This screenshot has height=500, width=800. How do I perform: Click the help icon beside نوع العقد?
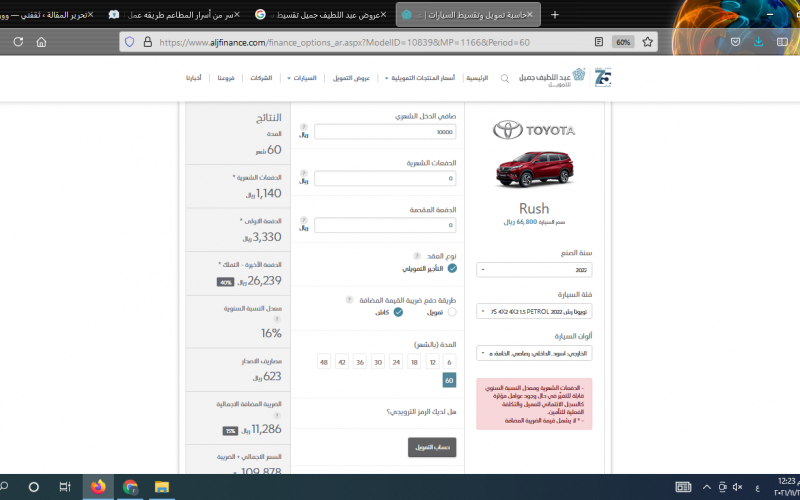point(417,256)
